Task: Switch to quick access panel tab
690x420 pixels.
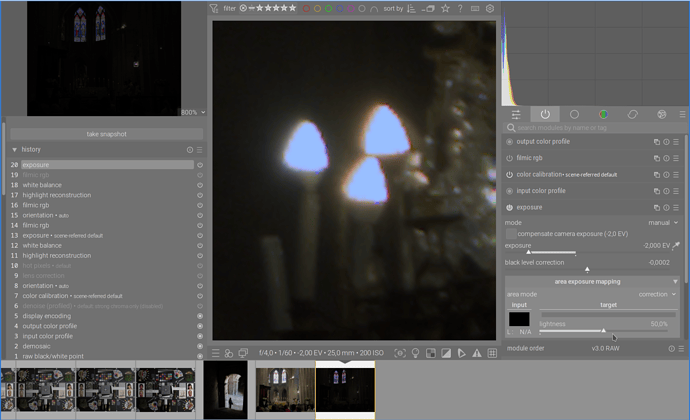Action: 516,114
